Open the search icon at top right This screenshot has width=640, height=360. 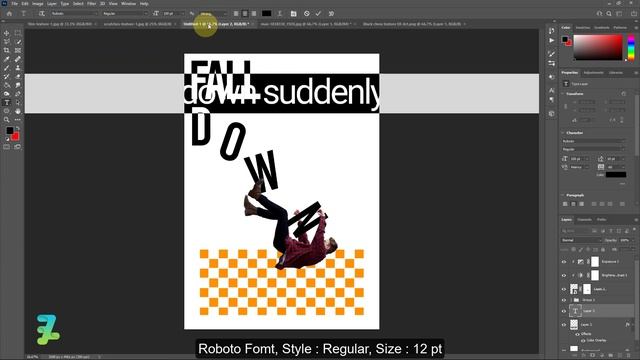point(609,13)
